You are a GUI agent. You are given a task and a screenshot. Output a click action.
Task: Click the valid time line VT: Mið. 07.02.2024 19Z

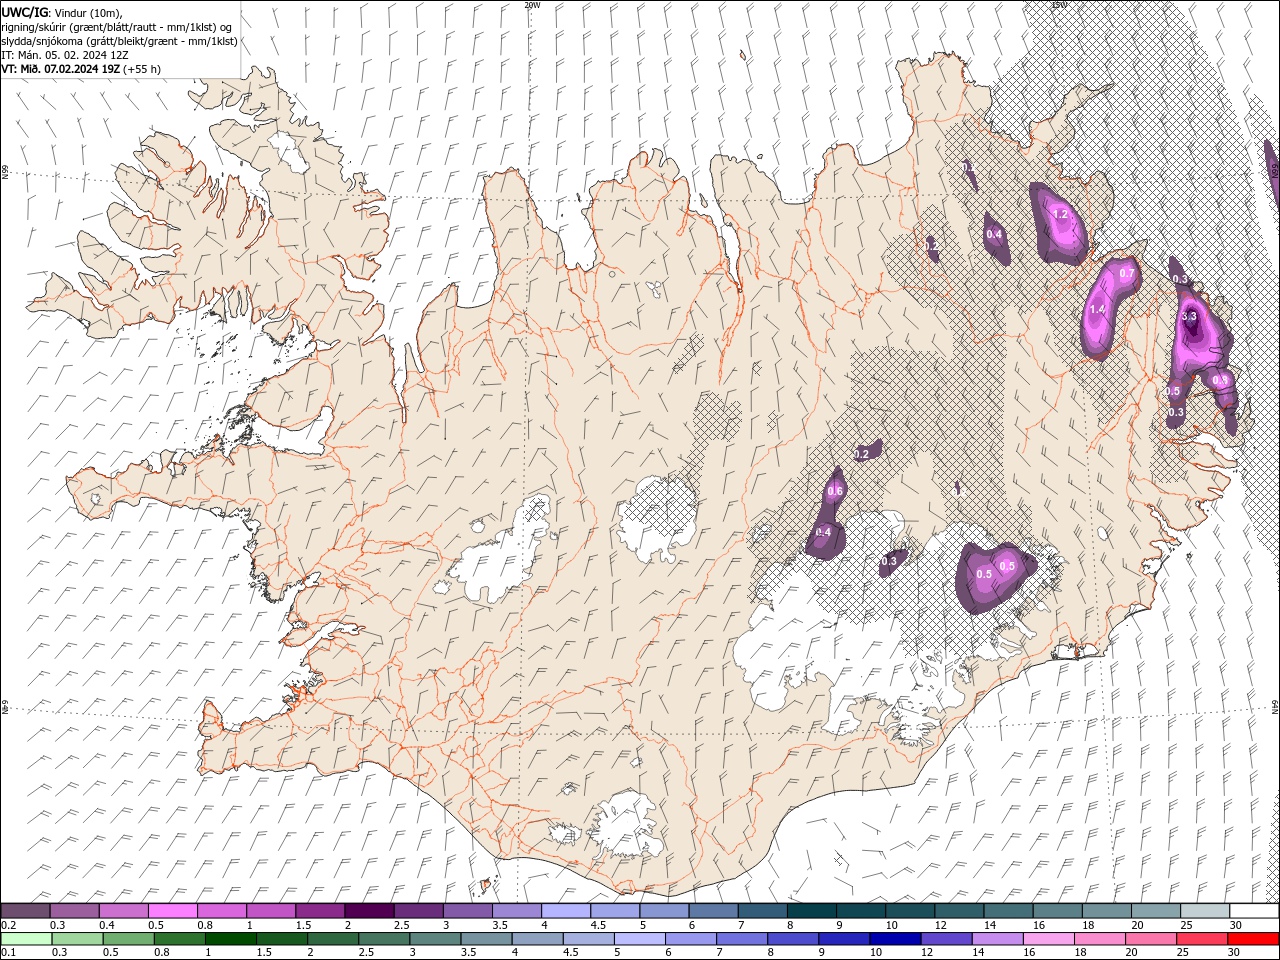pos(81,69)
